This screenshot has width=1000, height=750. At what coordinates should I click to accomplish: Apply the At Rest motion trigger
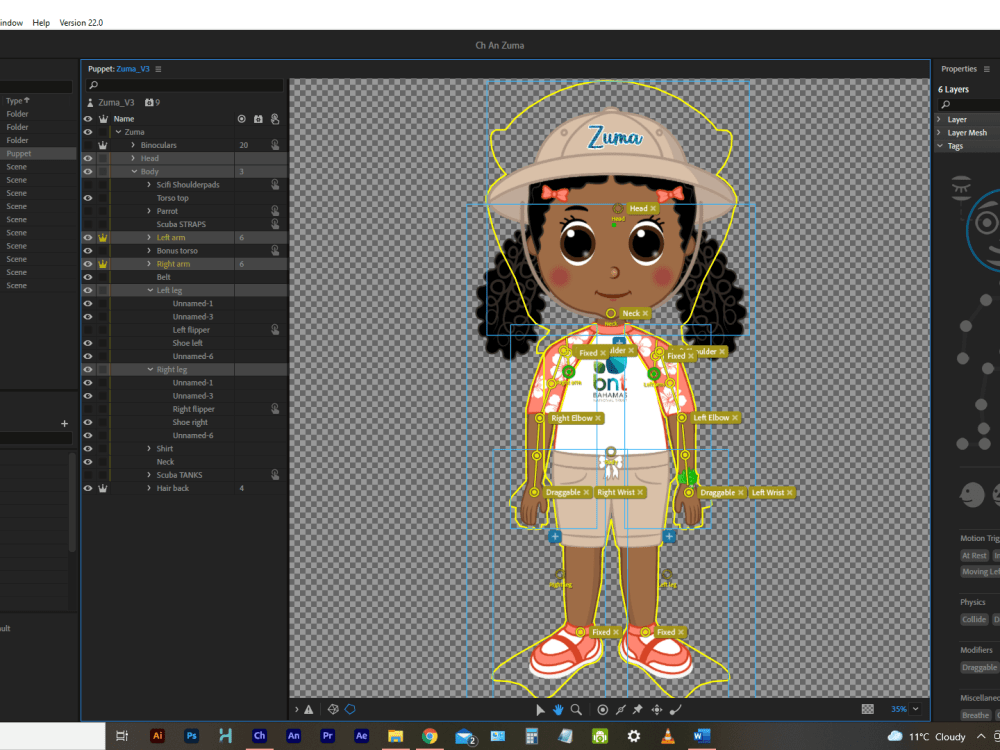(974, 555)
